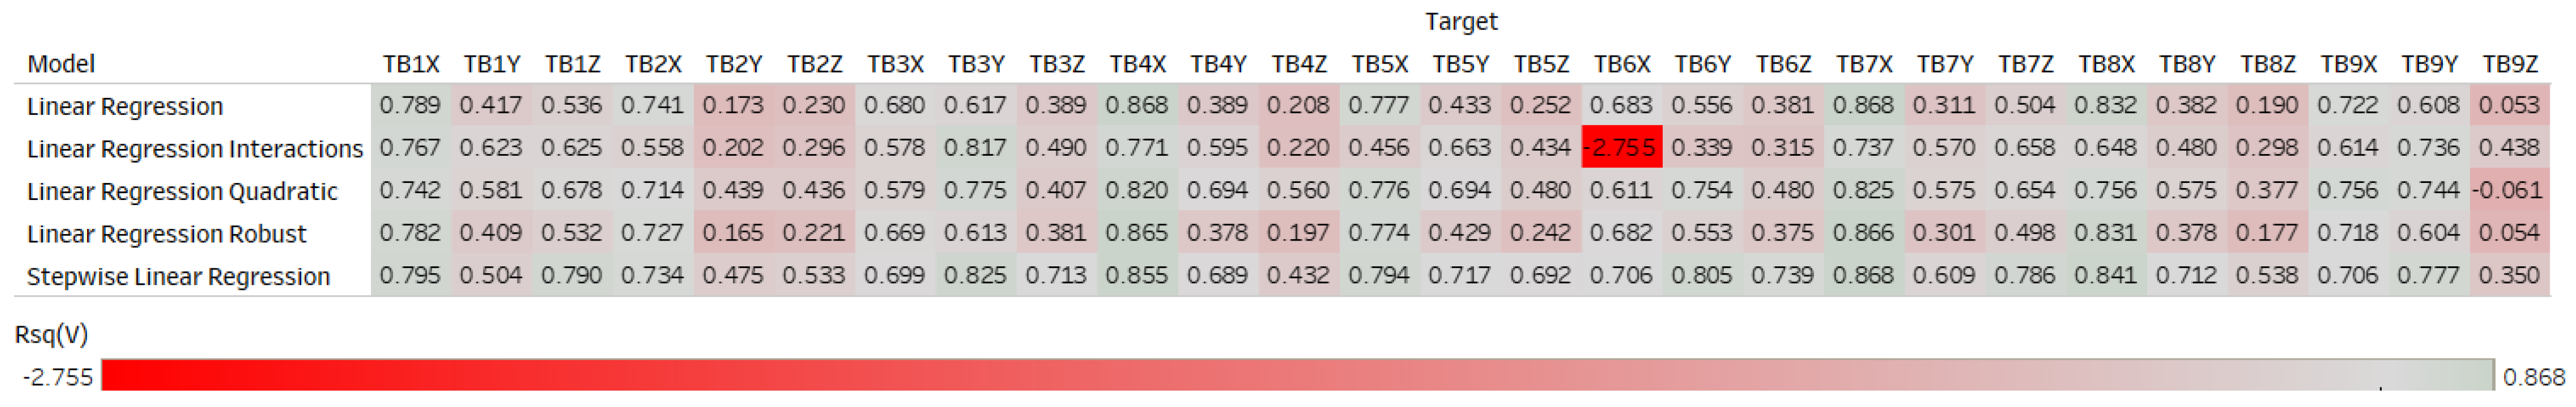This screenshot has width=2576, height=407.
Task: Click the 0.350 cell in Stepwise row
Action: [x=2509, y=275]
